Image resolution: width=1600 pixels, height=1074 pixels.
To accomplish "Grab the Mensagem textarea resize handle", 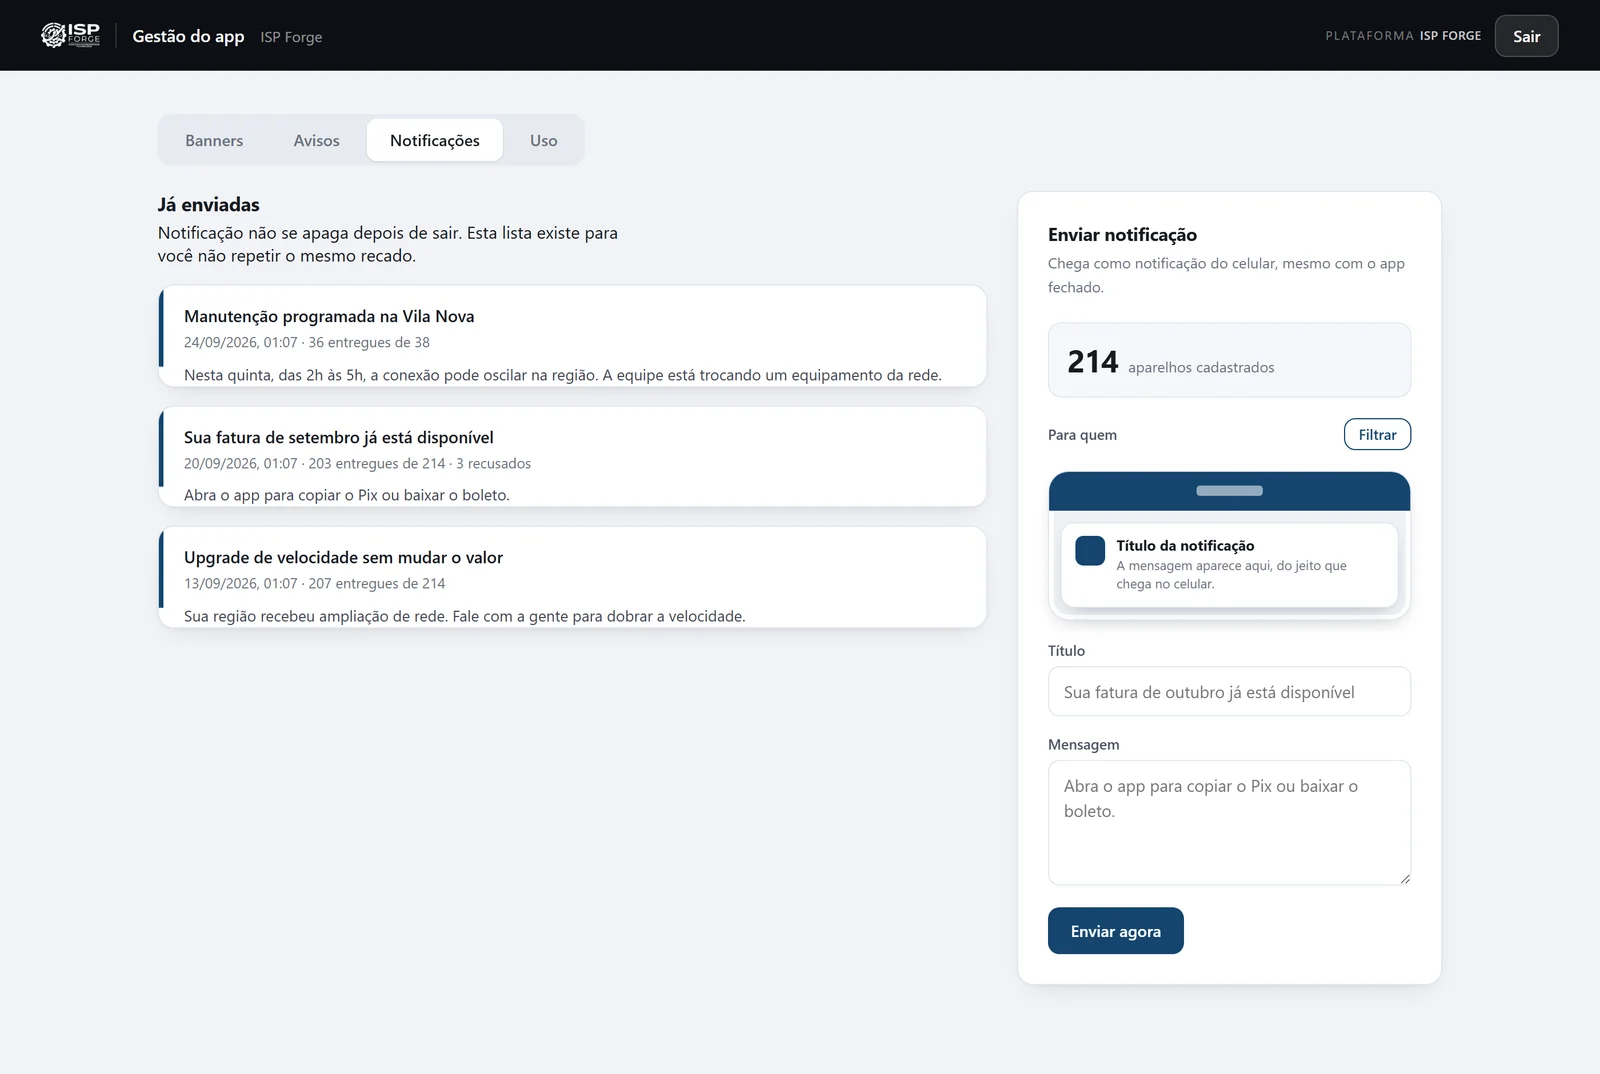I will [x=1404, y=878].
